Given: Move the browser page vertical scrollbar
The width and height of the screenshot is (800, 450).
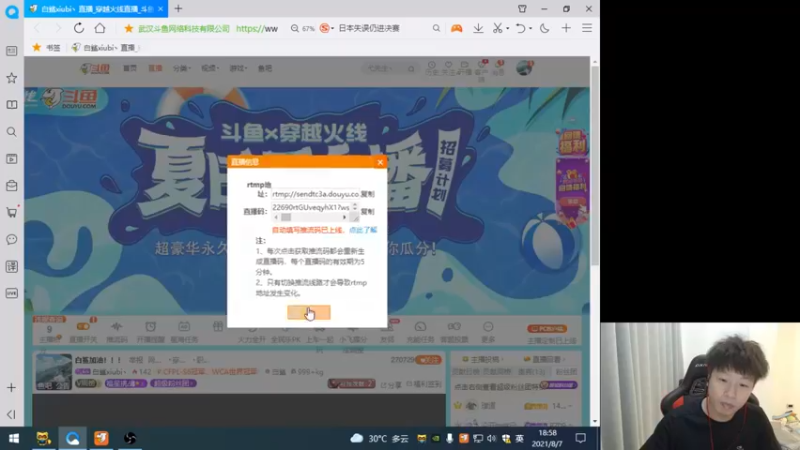Looking at the screenshot, I should (x=594, y=166).
